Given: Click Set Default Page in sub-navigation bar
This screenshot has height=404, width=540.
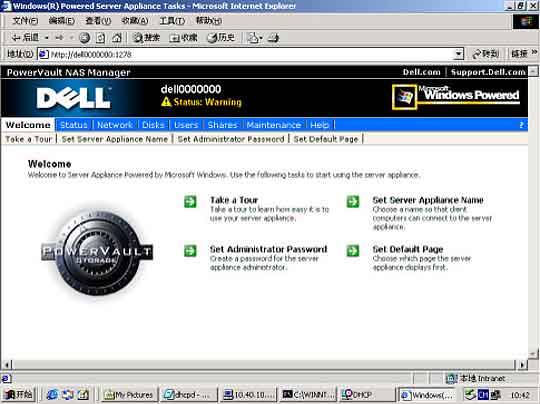Looking at the screenshot, I should click(x=326, y=139).
